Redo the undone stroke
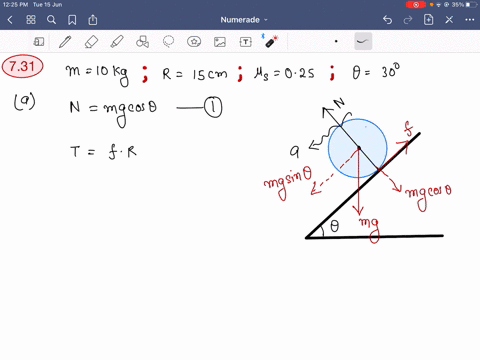This screenshot has height=360, width=480. pyautogui.click(x=408, y=20)
